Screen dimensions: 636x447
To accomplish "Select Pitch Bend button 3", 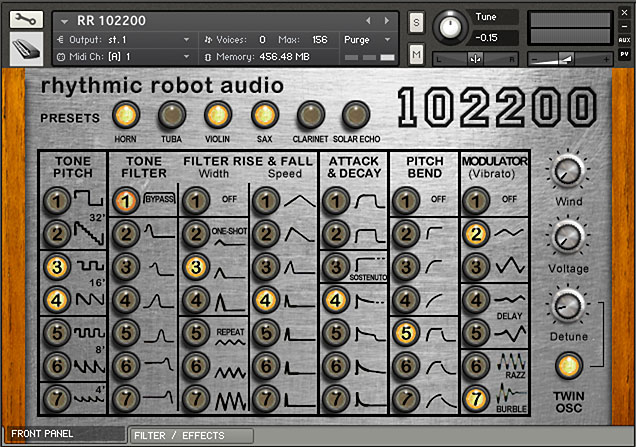I will click(406, 267).
